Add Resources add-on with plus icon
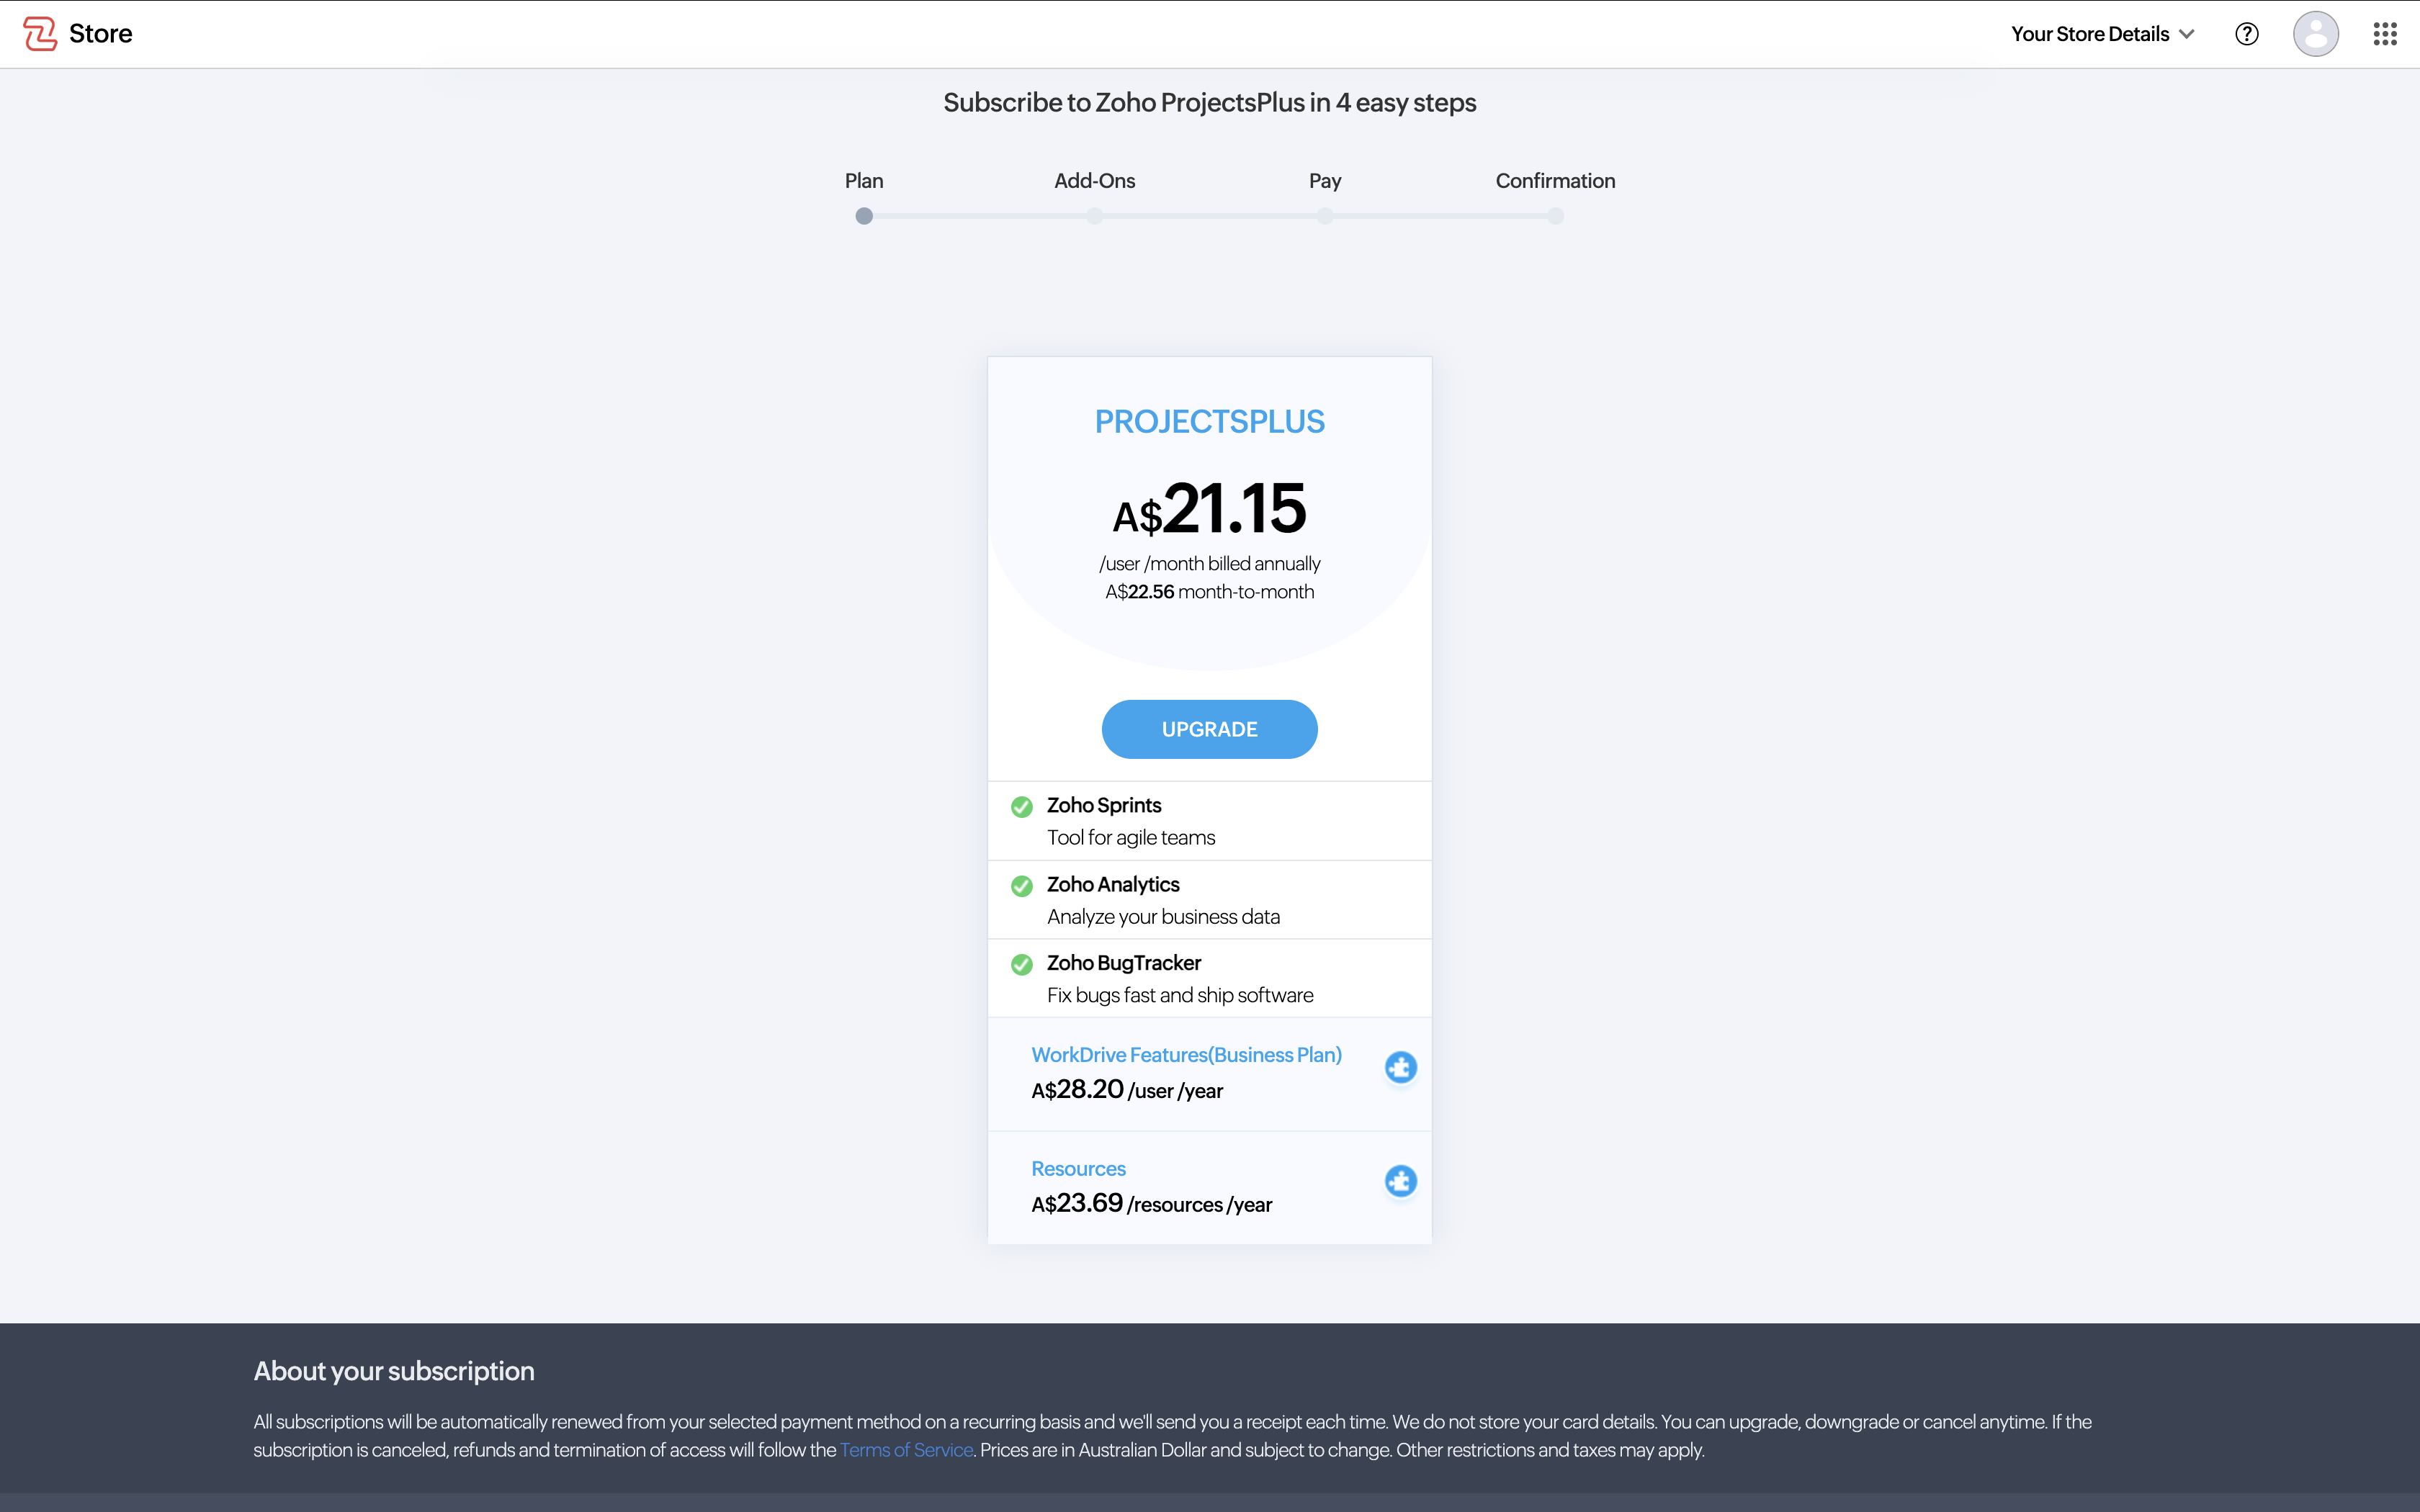 (1400, 1181)
